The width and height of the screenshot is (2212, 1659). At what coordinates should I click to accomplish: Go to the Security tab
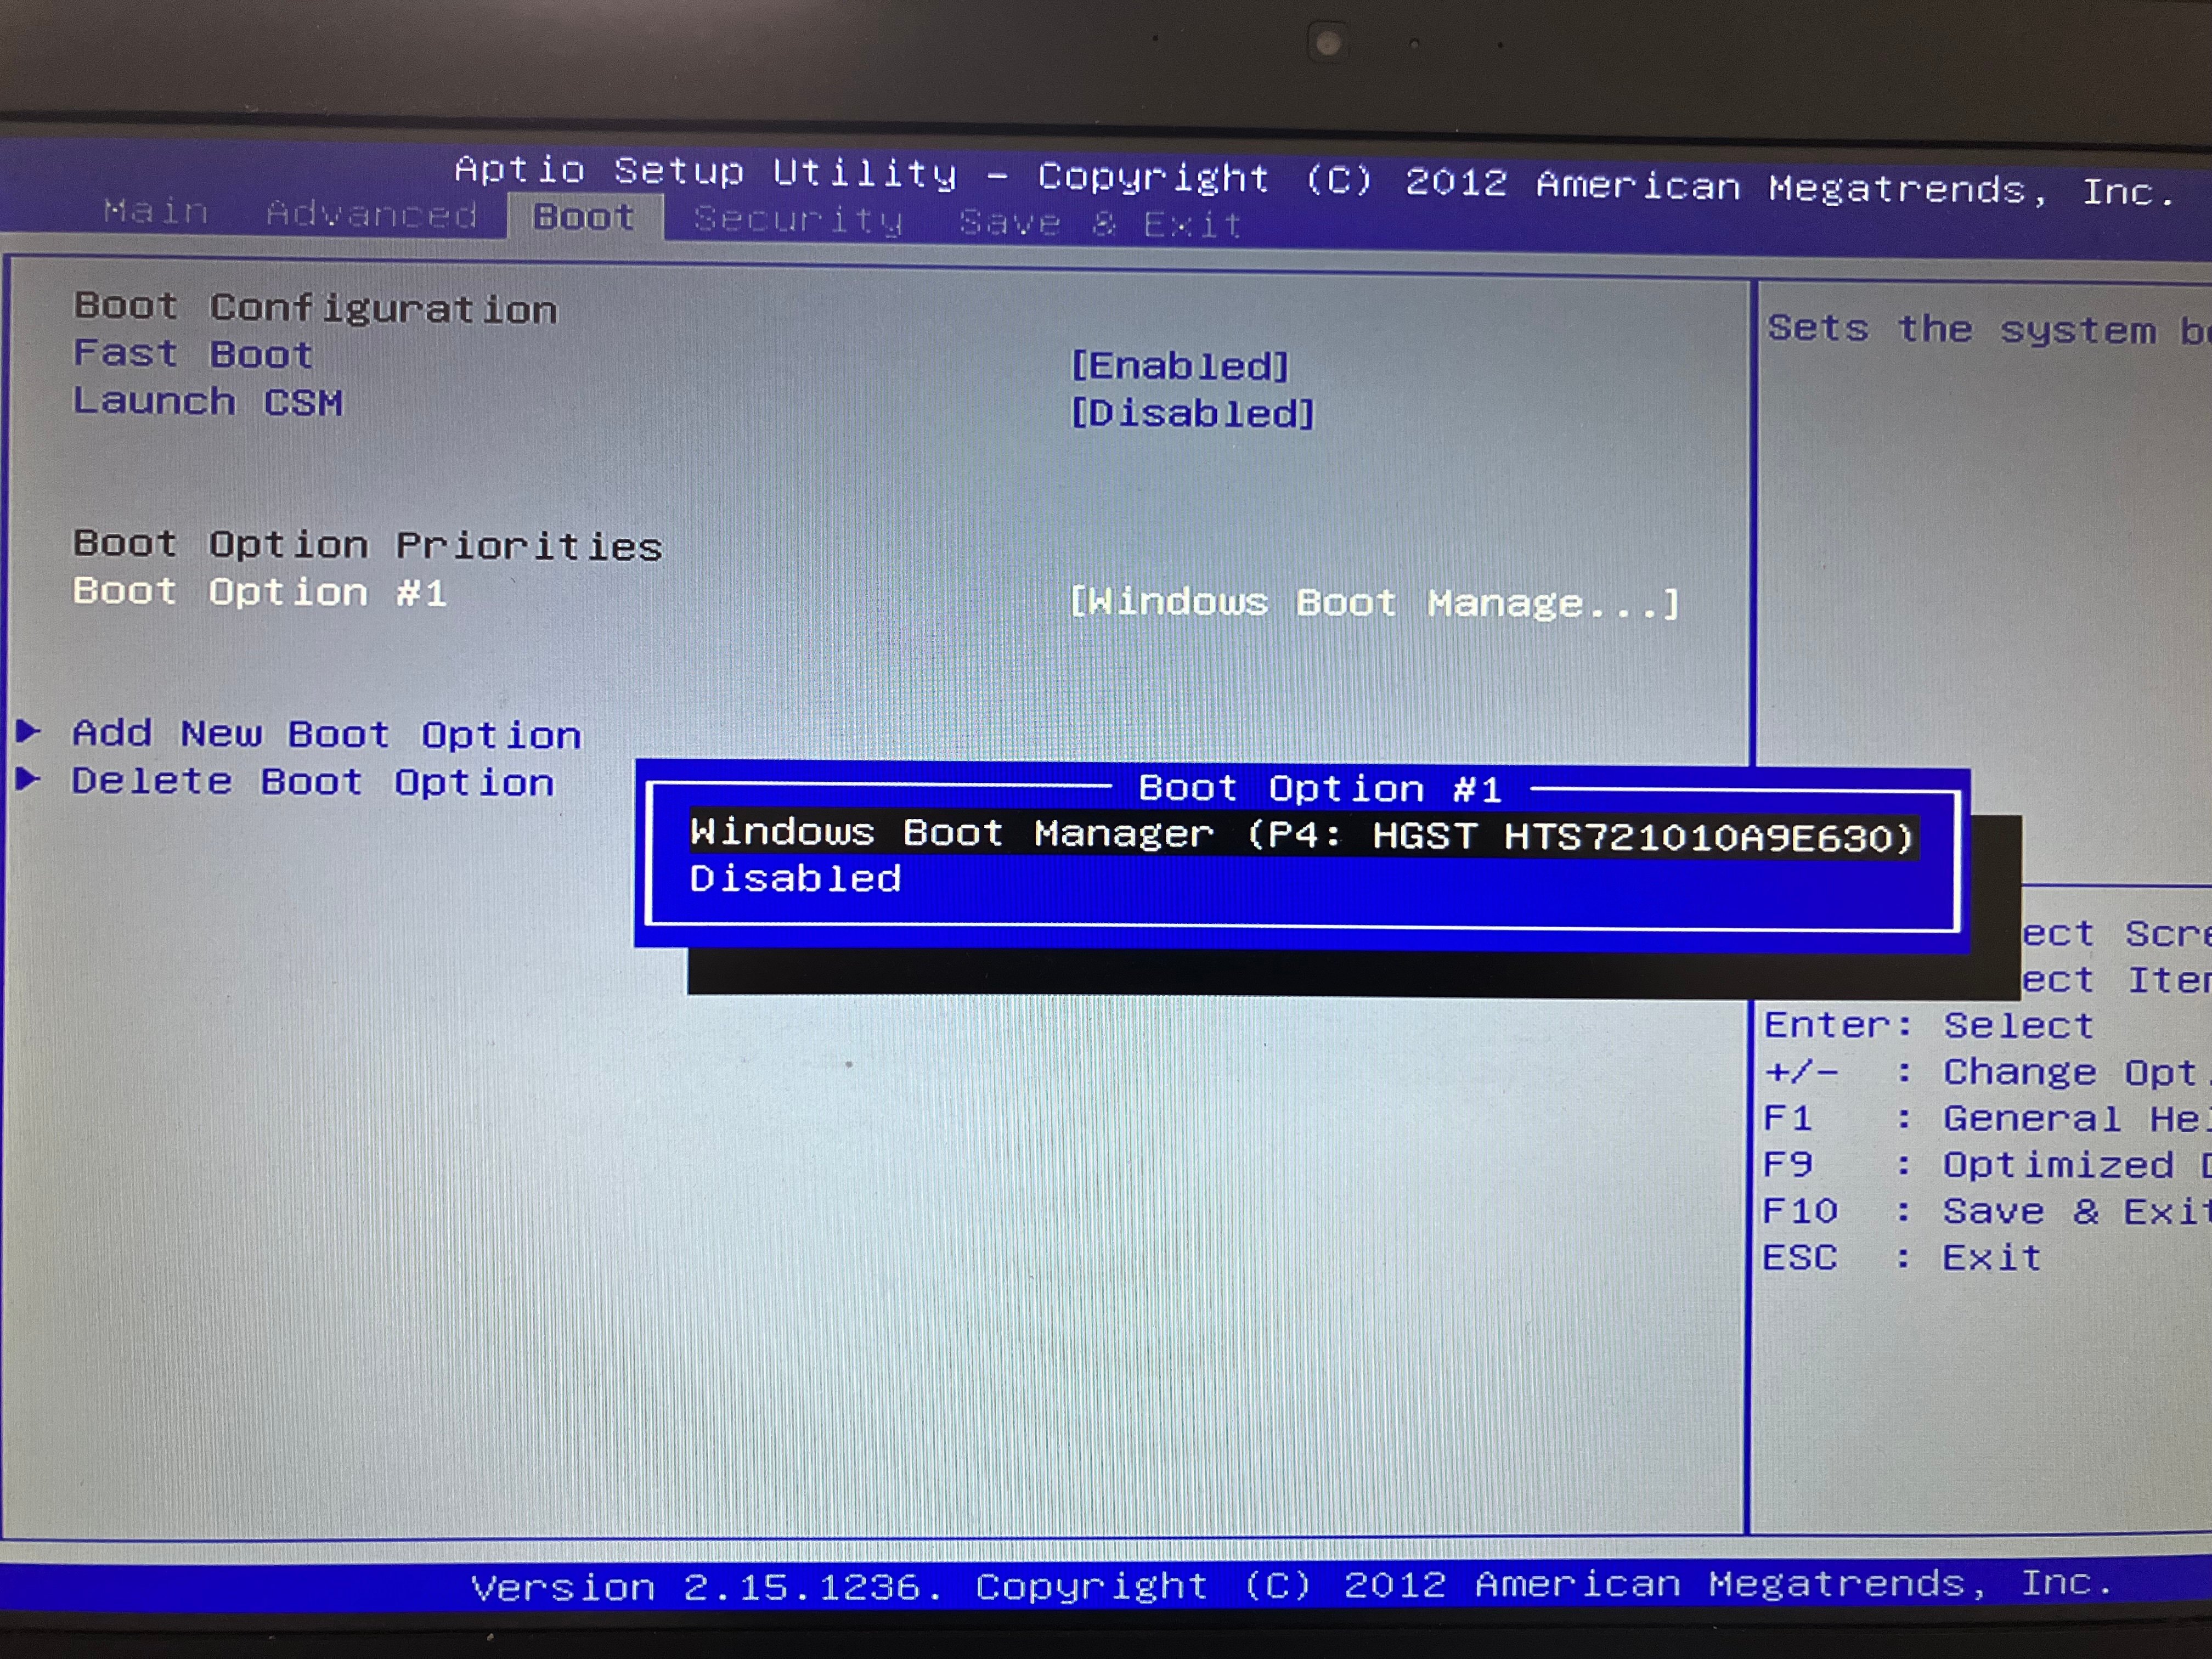[x=798, y=220]
